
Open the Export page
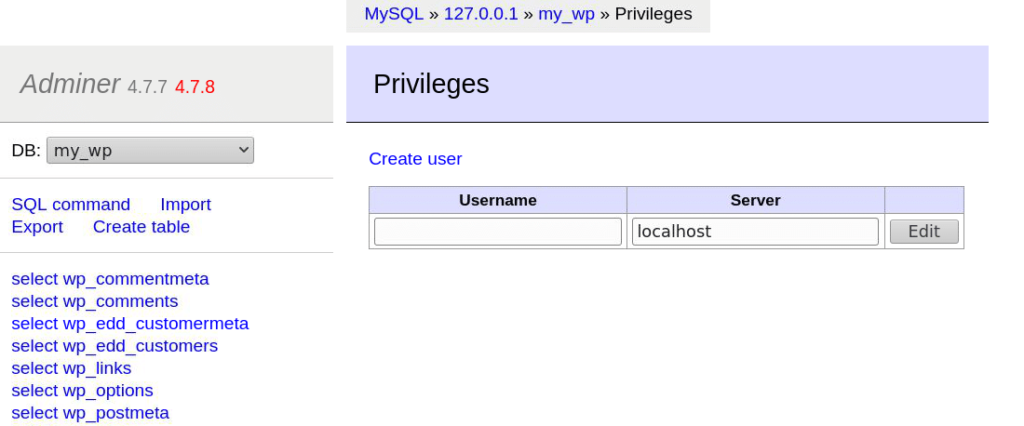37,227
